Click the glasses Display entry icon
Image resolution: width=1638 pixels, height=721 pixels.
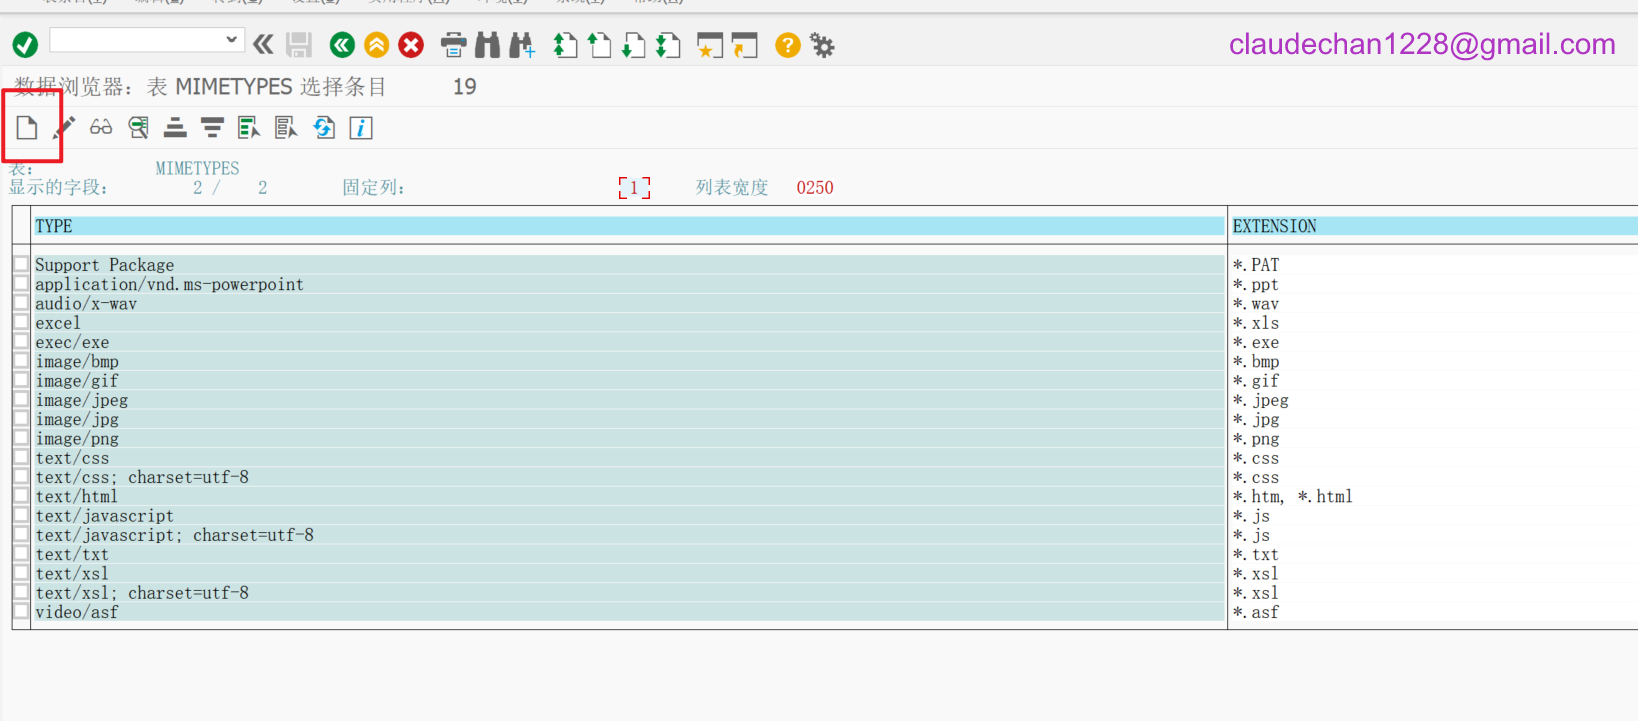(101, 128)
